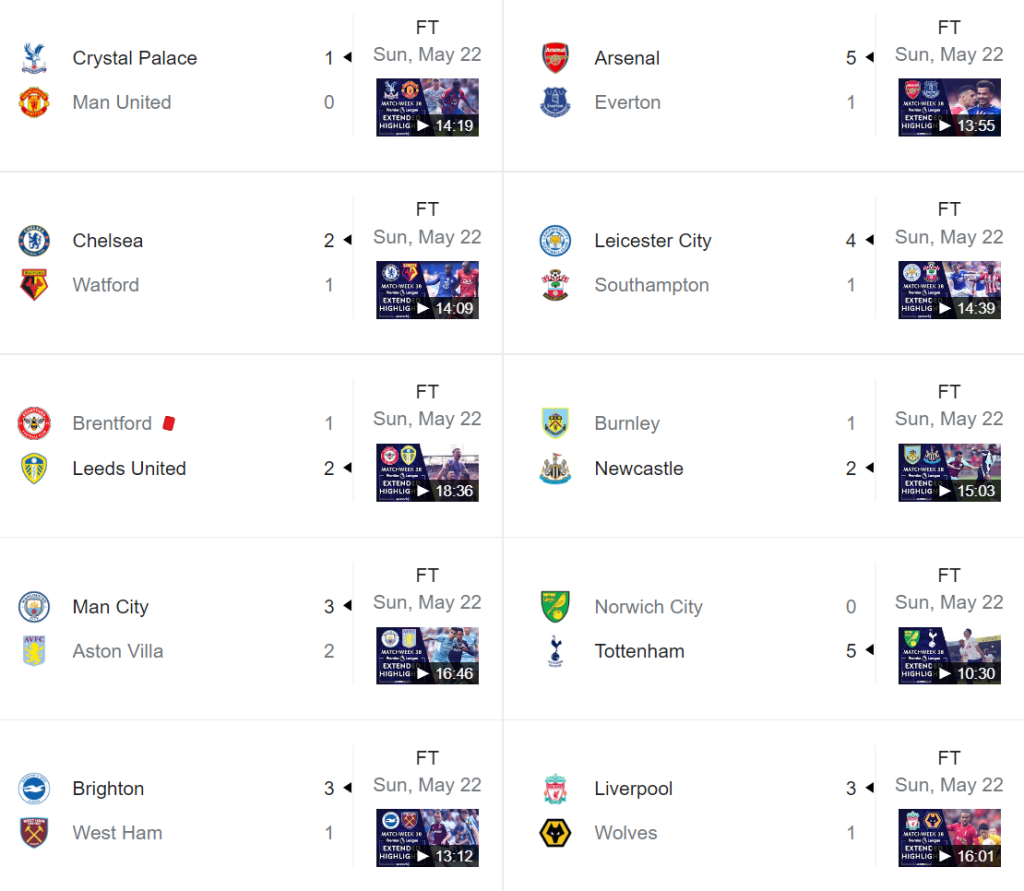
Task: Click the Tottenham club crest
Action: pyautogui.click(x=556, y=651)
